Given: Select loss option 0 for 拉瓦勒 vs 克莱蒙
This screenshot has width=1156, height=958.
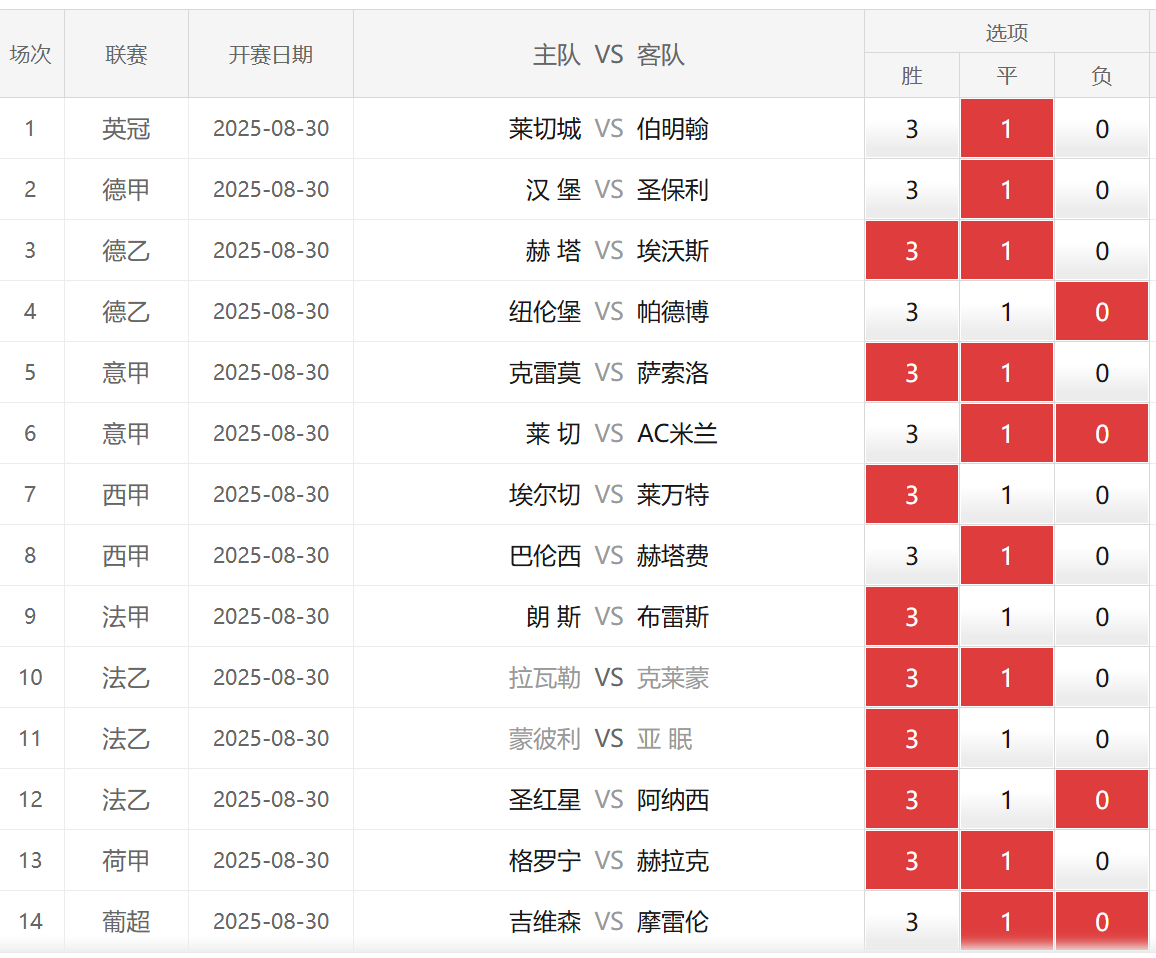Looking at the screenshot, I should (1102, 678).
